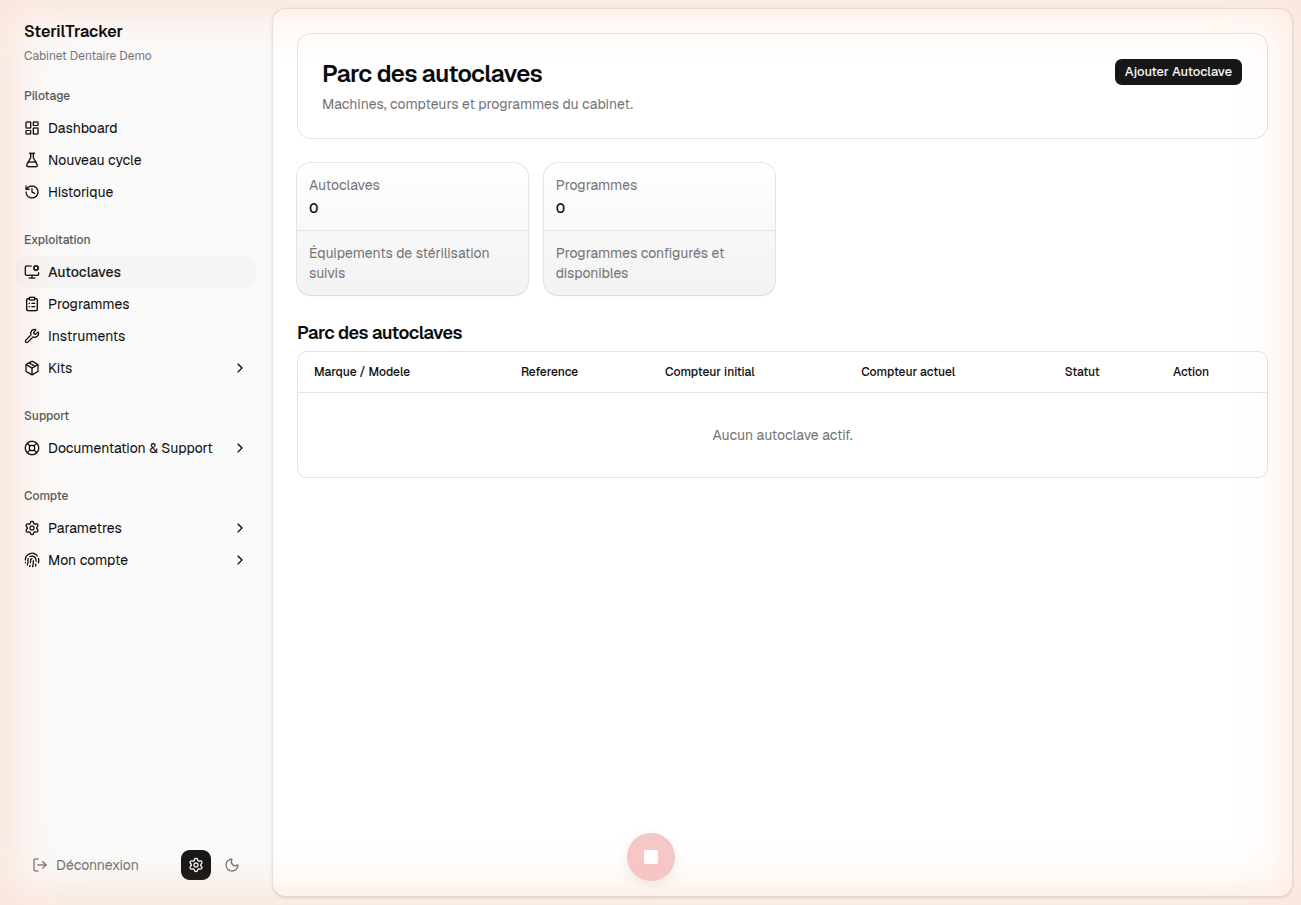1301x905 pixels.
Task: Click the Instruments wrench icon
Action: coord(32,336)
